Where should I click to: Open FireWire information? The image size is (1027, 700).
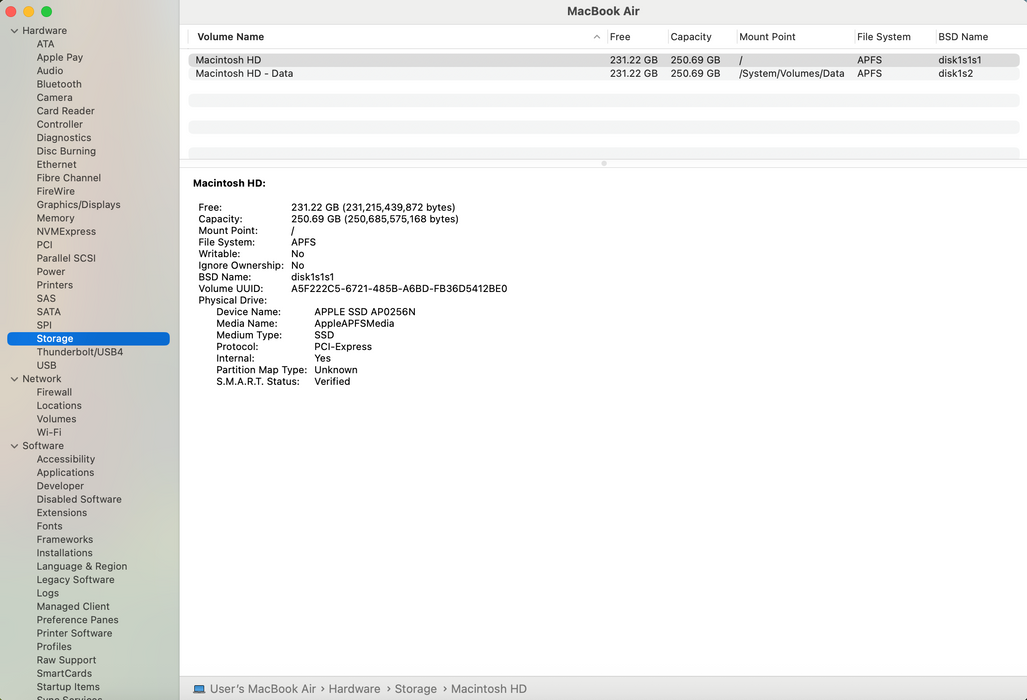tap(56, 192)
